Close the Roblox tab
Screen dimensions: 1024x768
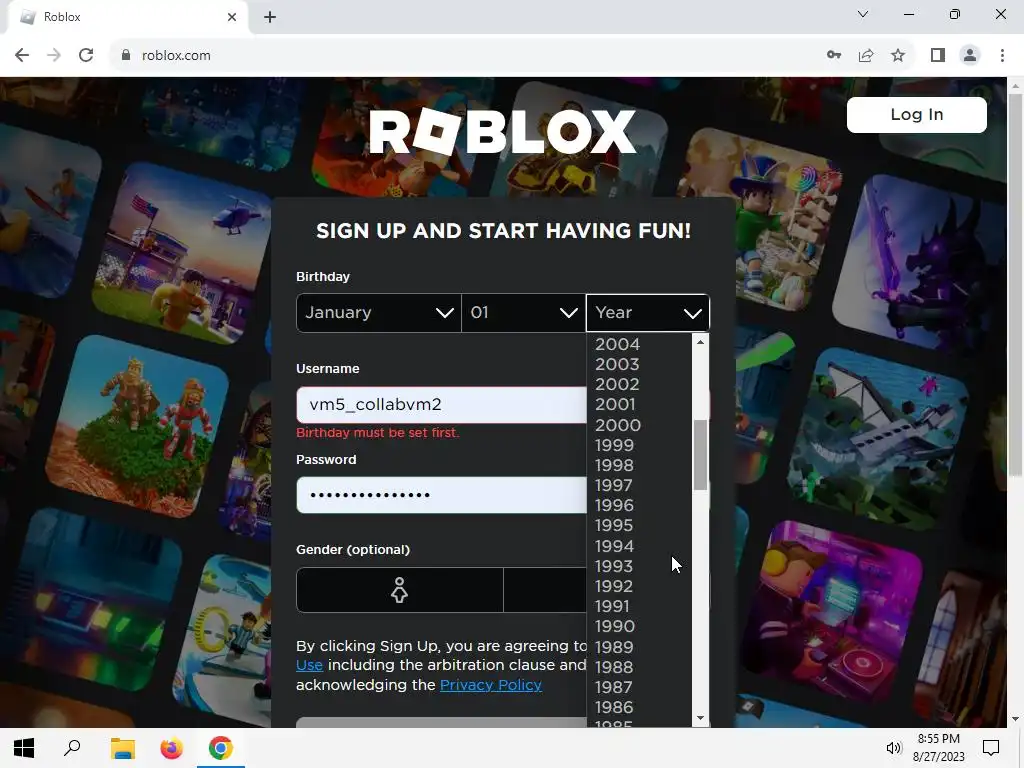pos(232,17)
